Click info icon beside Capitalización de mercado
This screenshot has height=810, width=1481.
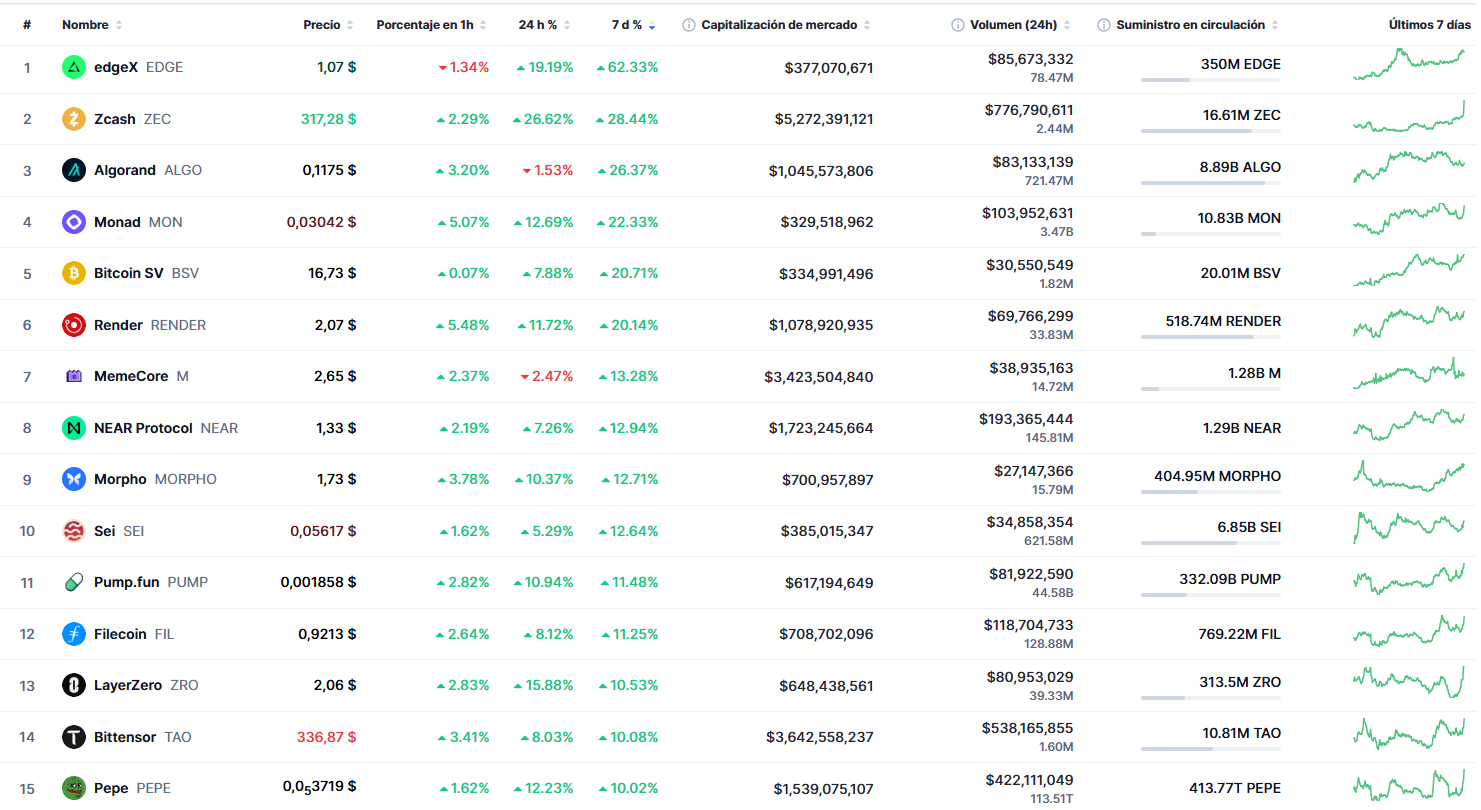689,25
